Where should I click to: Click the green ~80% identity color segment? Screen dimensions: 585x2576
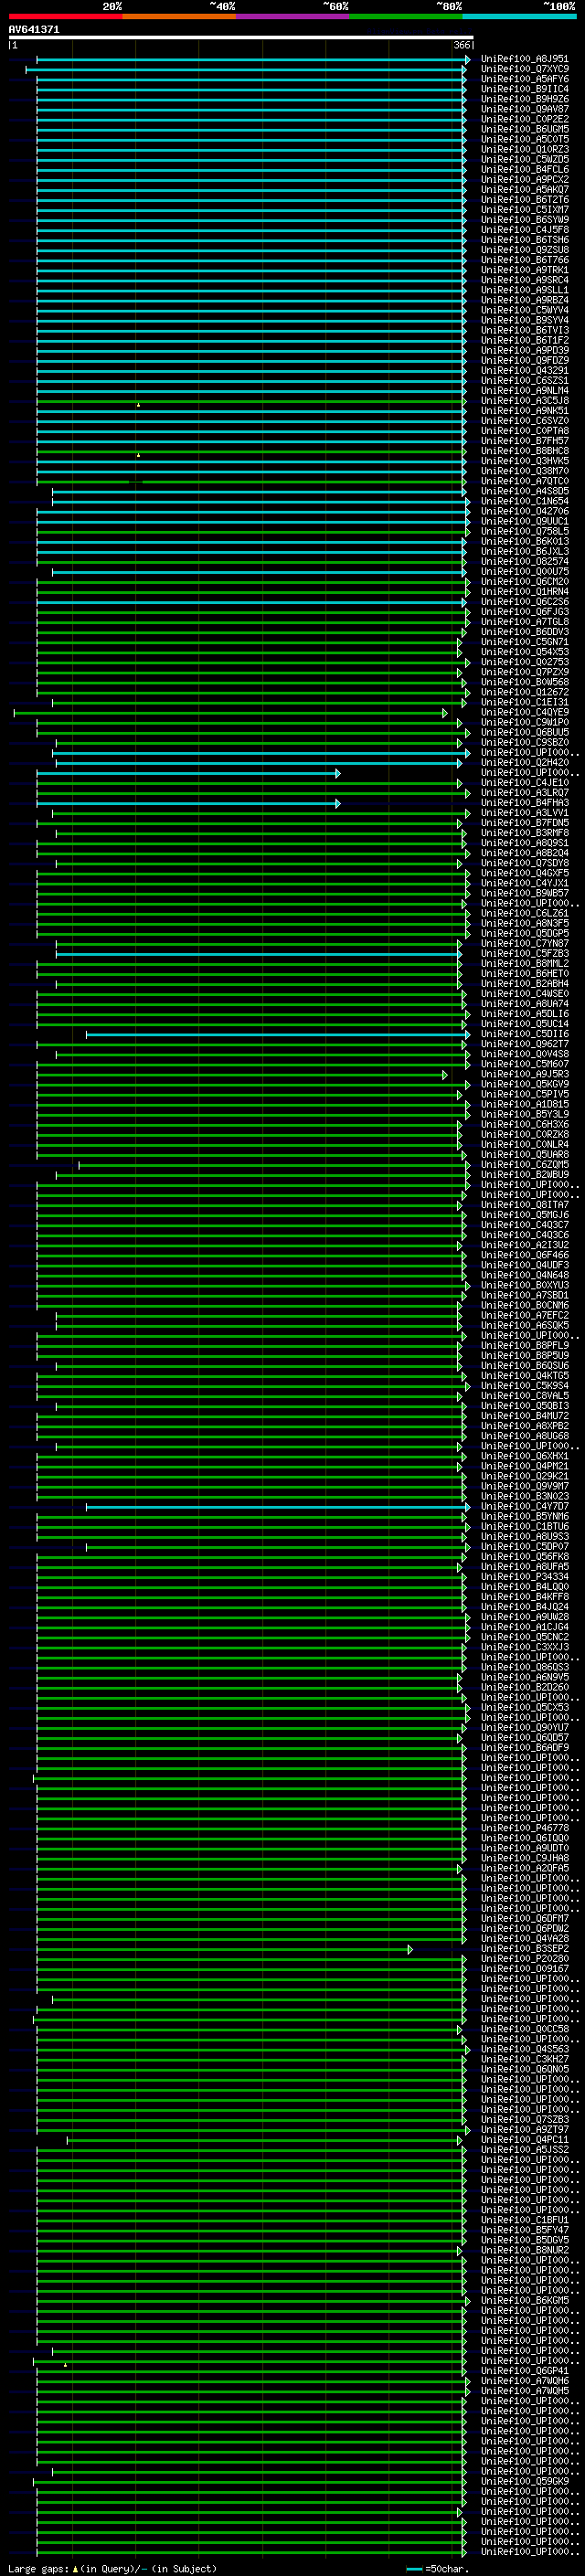tap(406, 16)
